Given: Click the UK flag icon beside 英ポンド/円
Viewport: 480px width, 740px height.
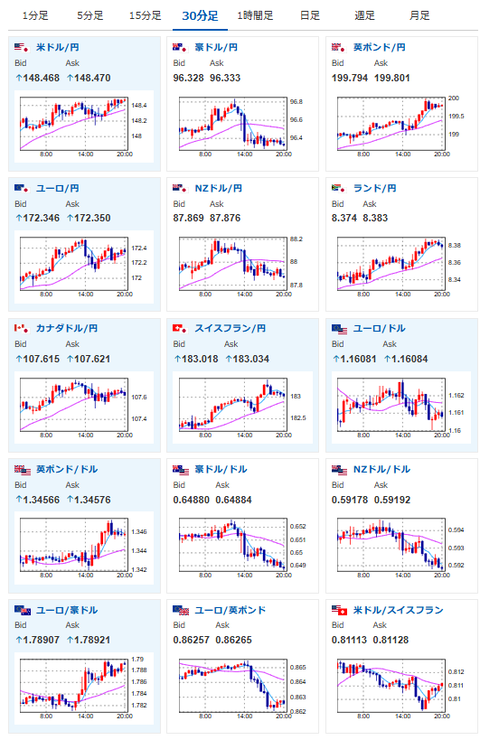Looking at the screenshot, I should tap(339, 47).
